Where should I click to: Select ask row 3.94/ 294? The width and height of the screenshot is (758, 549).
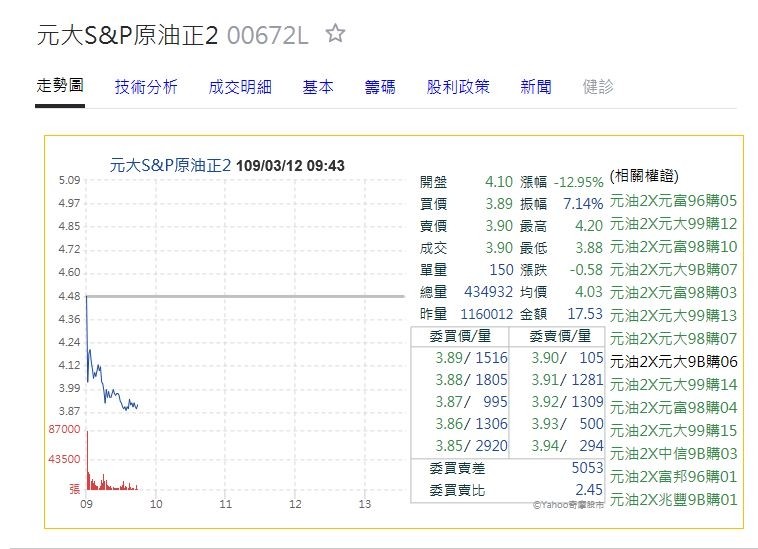click(x=567, y=446)
